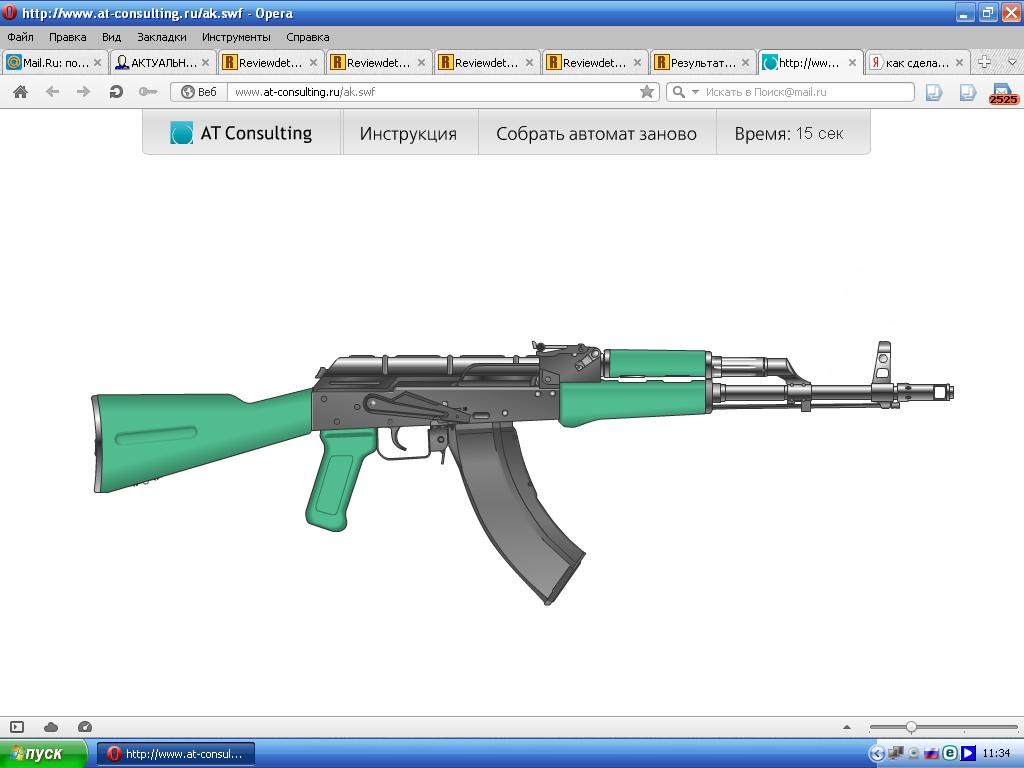Toggle the side panel button in status bar
The image size is (1024, 768).
pos(17,727)
